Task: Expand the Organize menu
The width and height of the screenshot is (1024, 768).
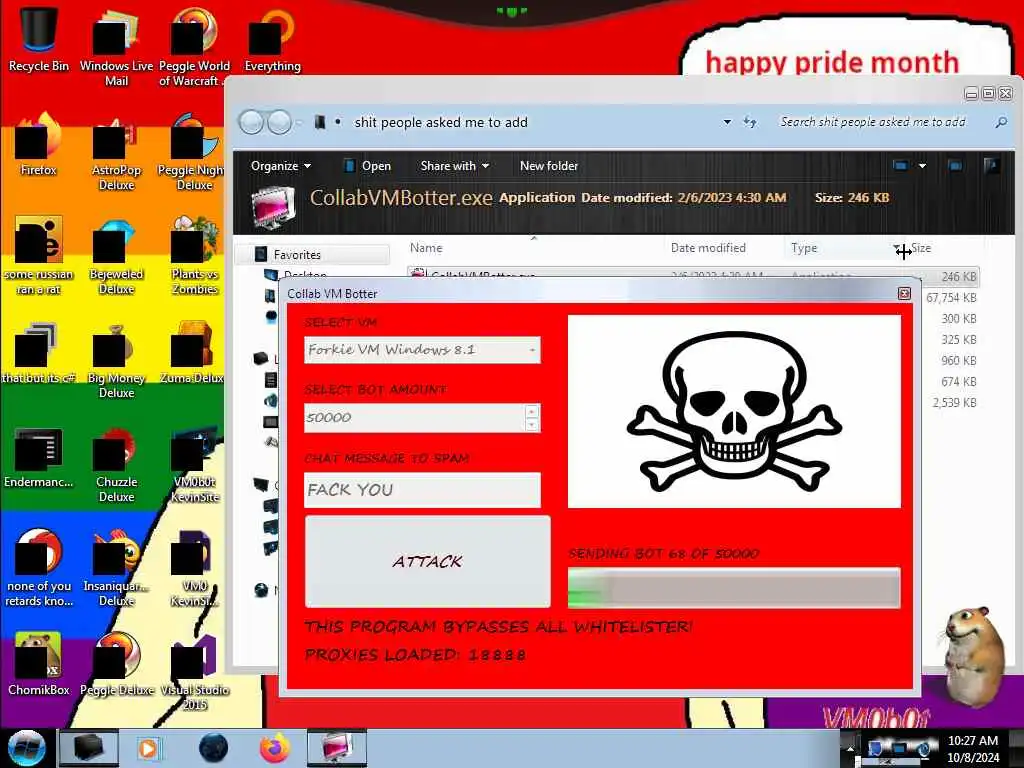Action: pos(281,166)
